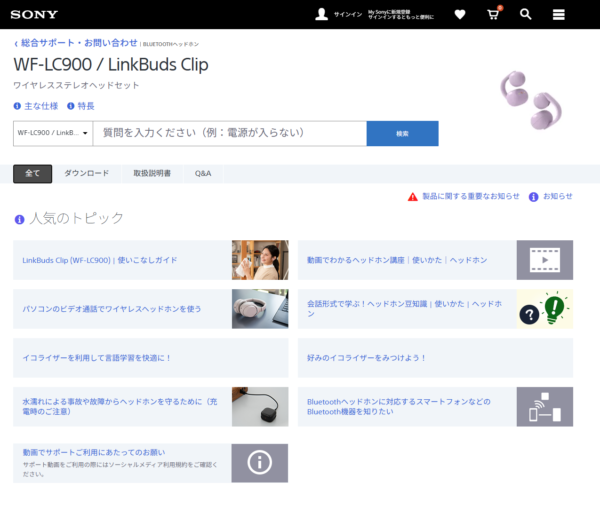Click the question and lightbulb icon thumbnail

545,309
